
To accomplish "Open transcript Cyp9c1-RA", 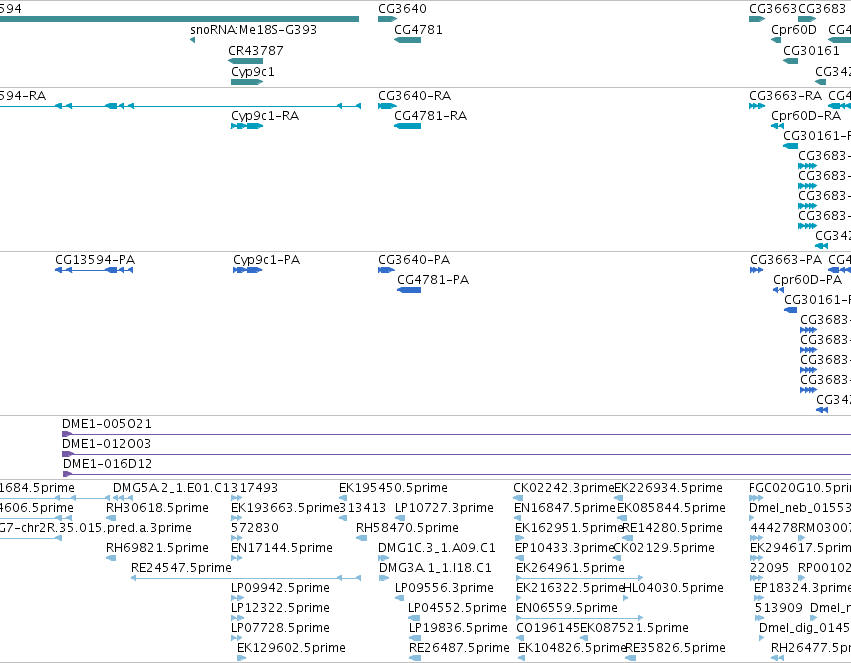I will 265,116.
